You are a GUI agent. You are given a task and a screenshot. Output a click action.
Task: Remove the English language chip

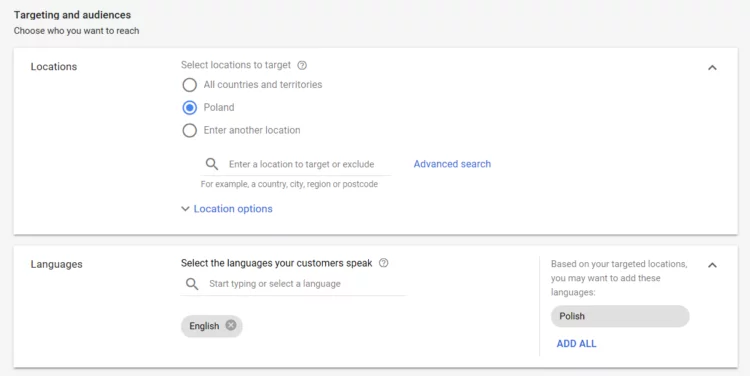pyautogui.click(x=231, y=325)
